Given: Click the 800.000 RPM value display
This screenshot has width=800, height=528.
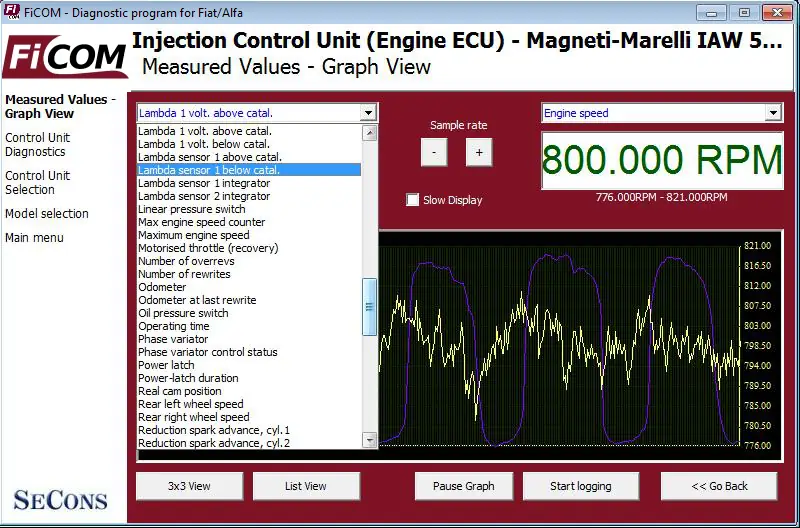Looking at the screenshot, I should pyautogui.click(x=662, y=161).
